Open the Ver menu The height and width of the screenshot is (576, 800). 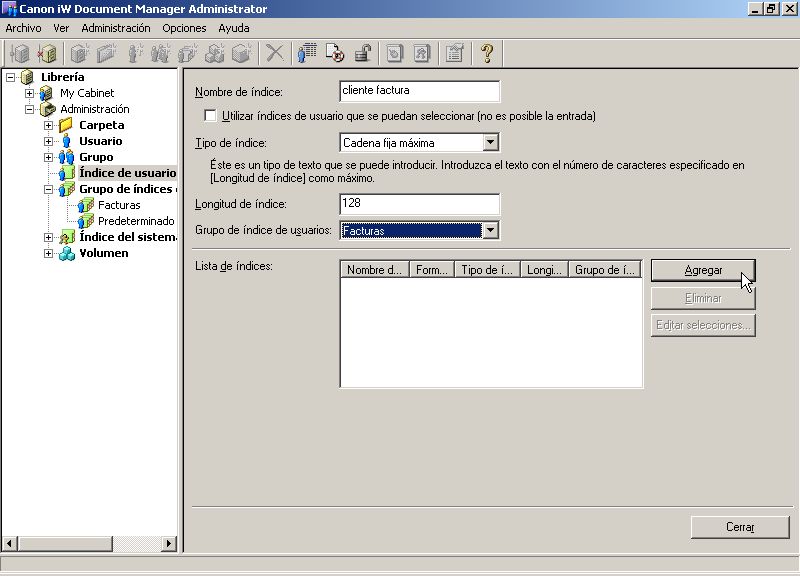[61, 28]
